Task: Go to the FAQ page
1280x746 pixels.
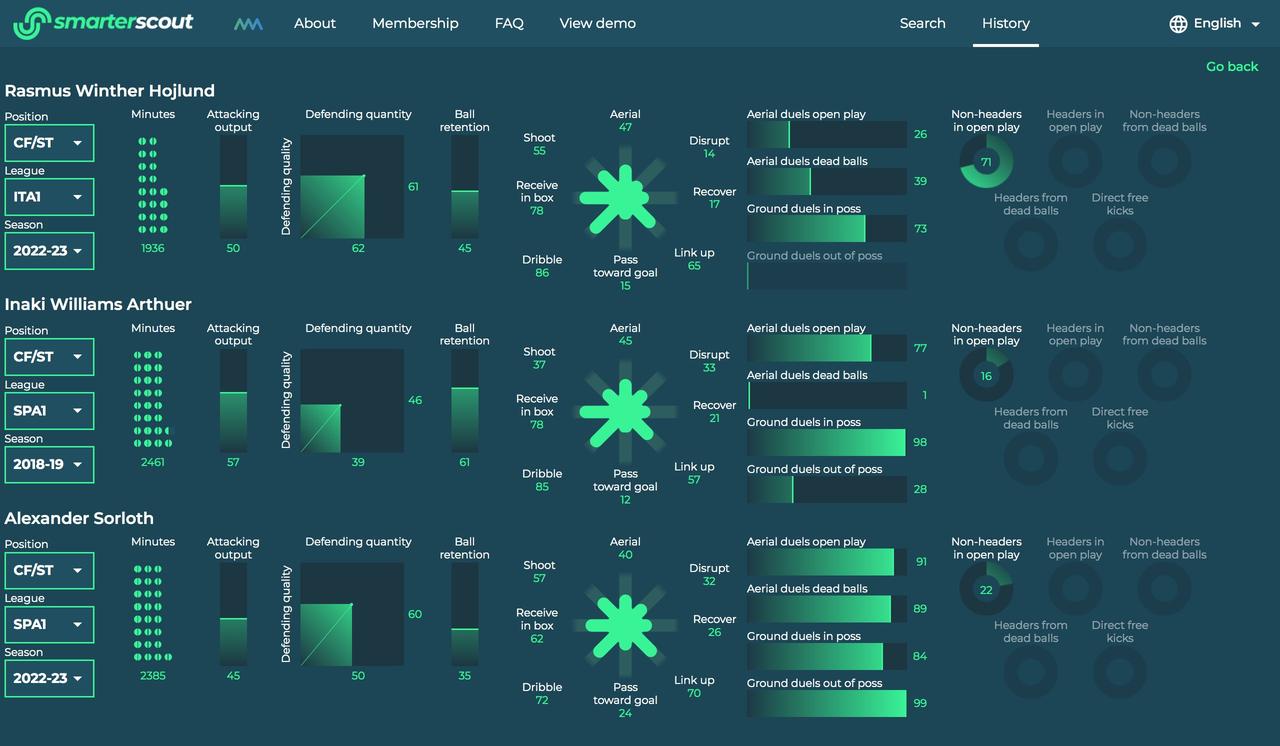Action: coord(509,23)
